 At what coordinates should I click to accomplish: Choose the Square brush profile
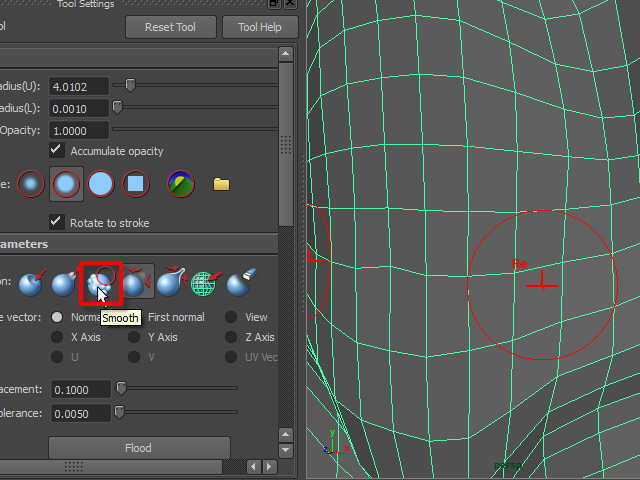pos(135,184)
